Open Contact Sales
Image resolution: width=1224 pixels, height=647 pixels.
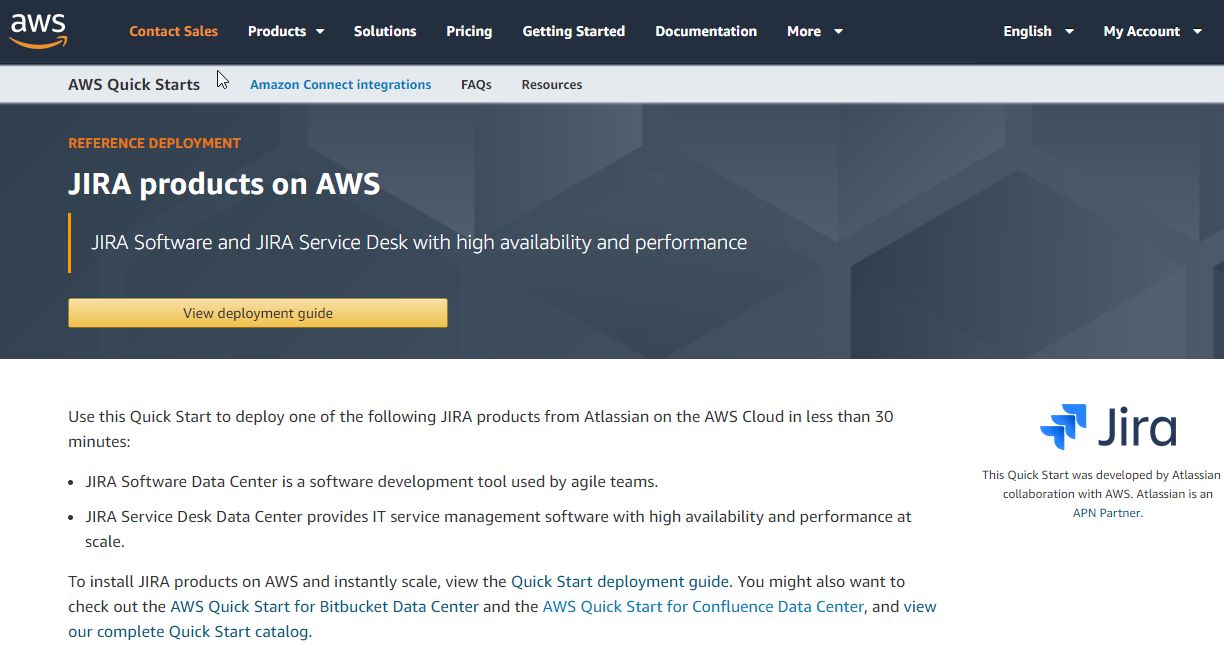tap(173, 31)
